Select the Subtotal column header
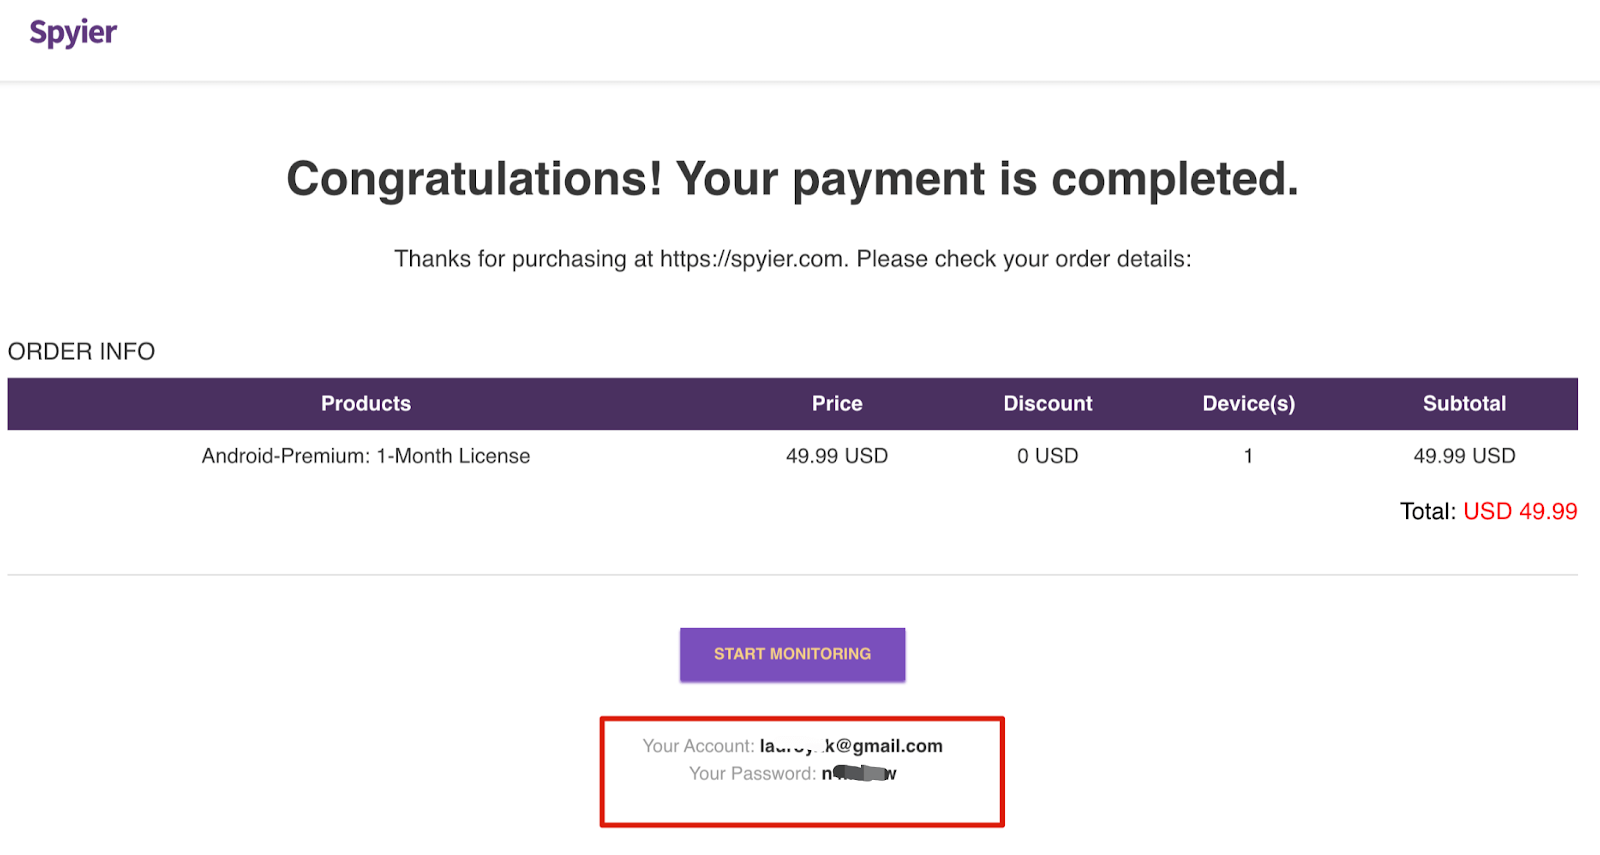Viewport: 1600px width, 855px height. click(x=1464, y=404)
